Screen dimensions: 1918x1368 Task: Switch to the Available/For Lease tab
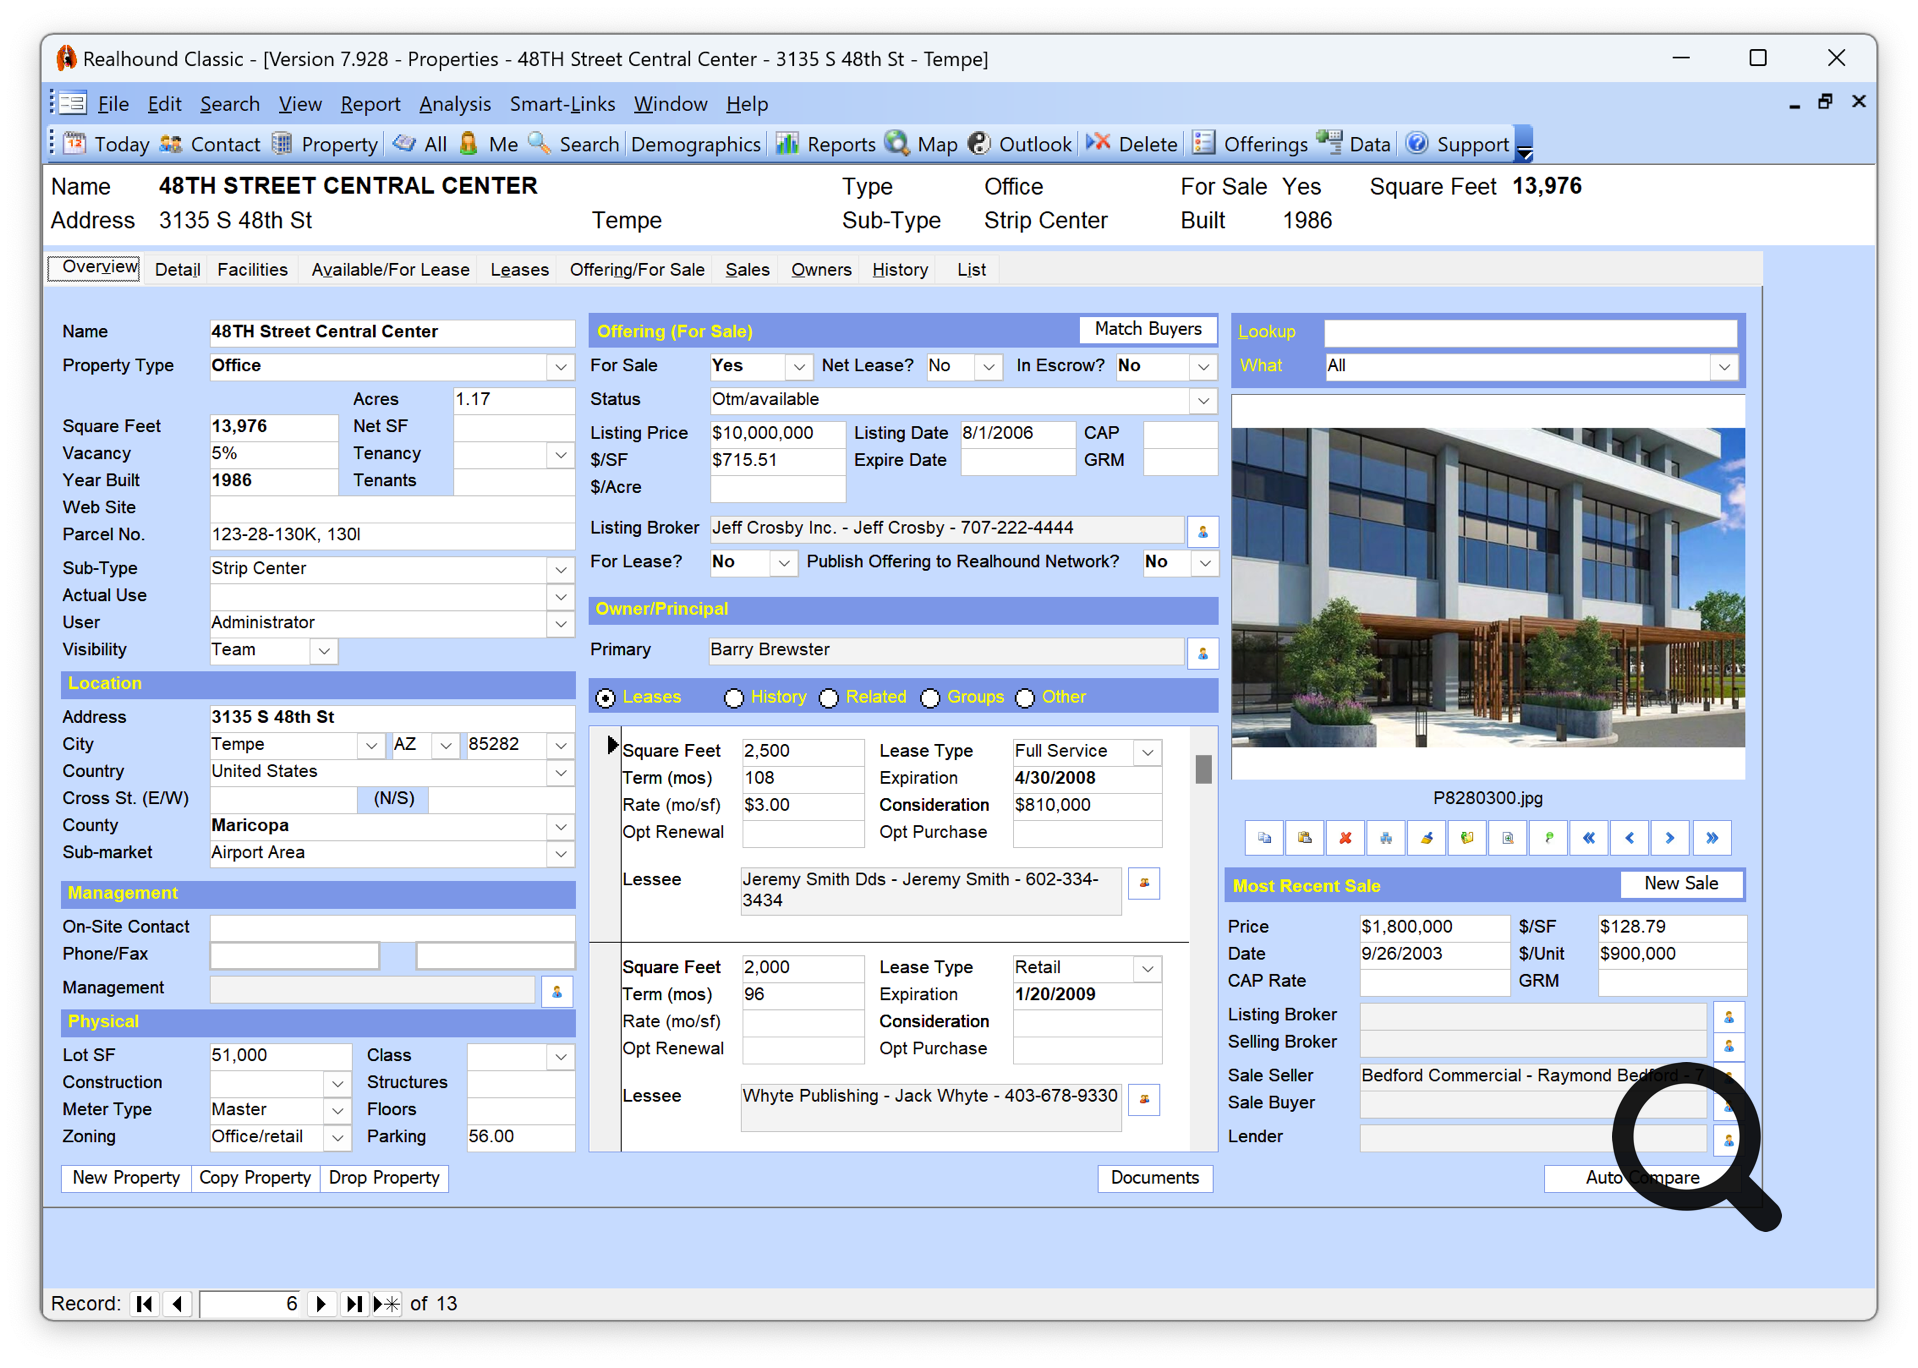click(x=390, y=270)
